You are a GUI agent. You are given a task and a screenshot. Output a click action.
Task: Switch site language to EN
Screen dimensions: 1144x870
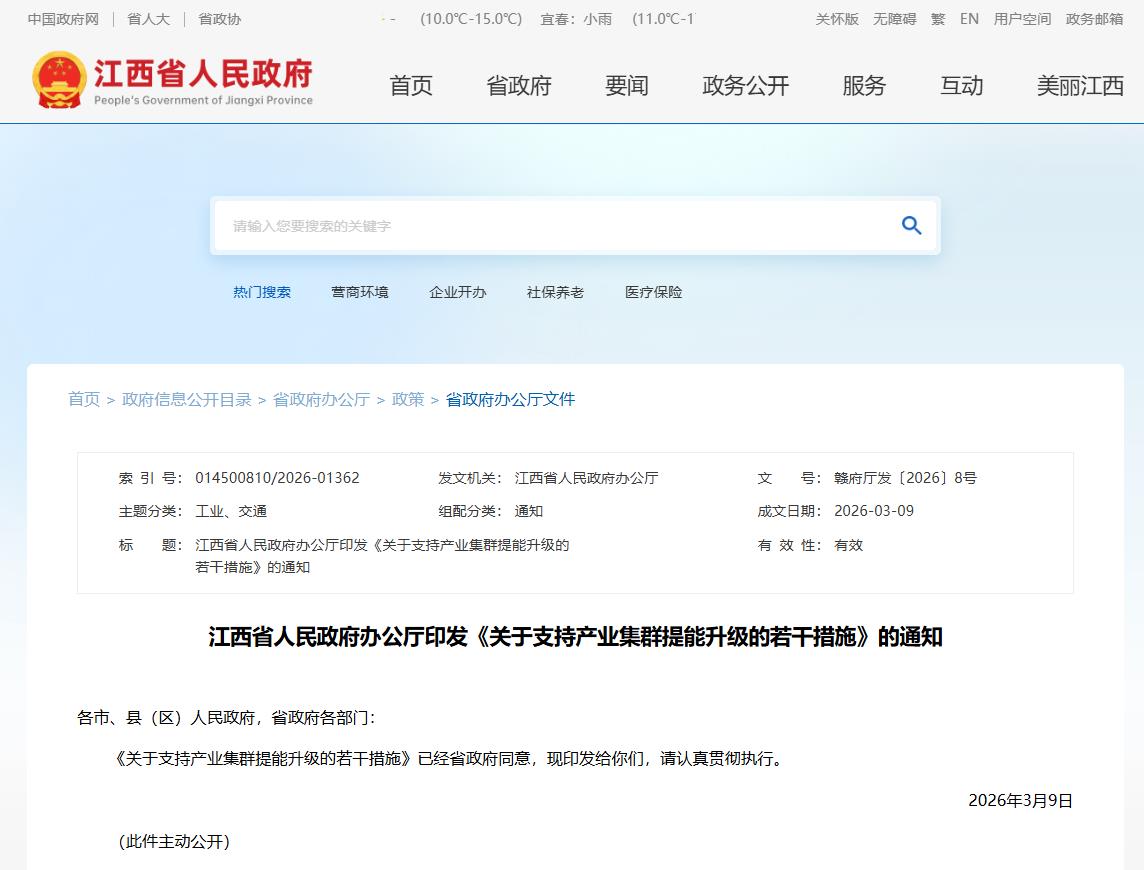[969, 19]
